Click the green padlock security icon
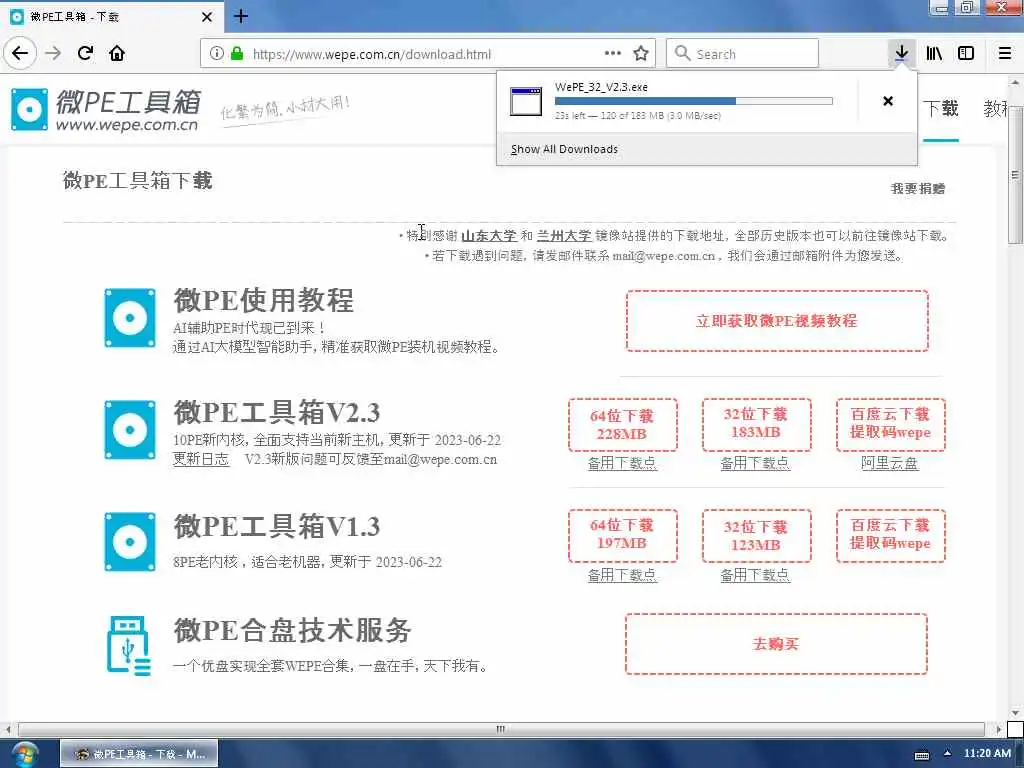This screenshot has height=768, width=1024. pos(237,54)
